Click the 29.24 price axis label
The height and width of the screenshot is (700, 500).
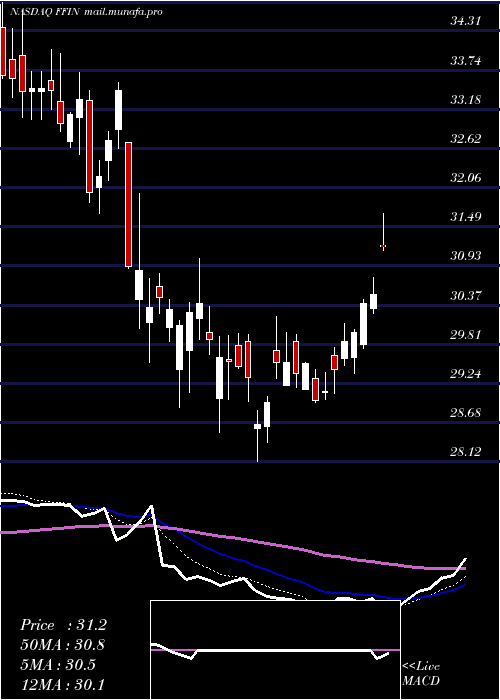click(466, 373)
